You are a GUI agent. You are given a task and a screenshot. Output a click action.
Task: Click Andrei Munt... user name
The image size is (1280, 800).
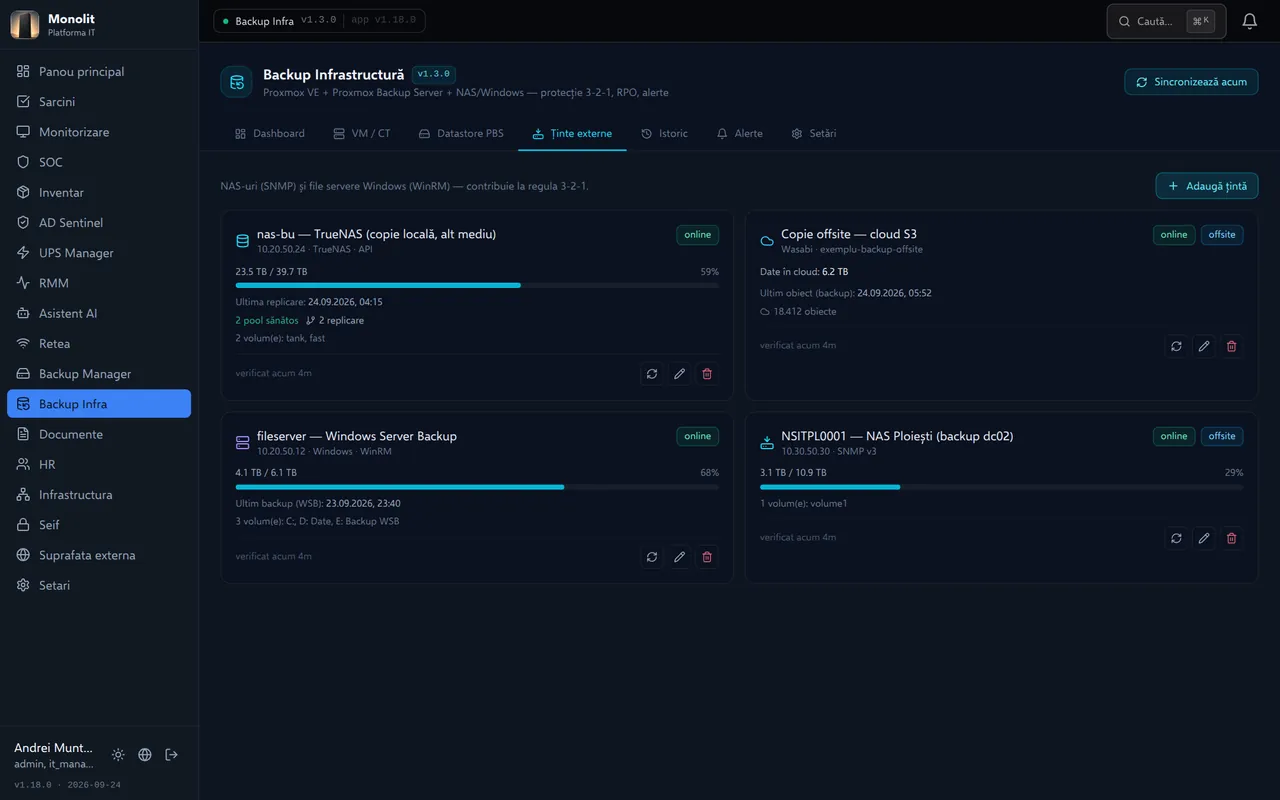coord(53,748)
